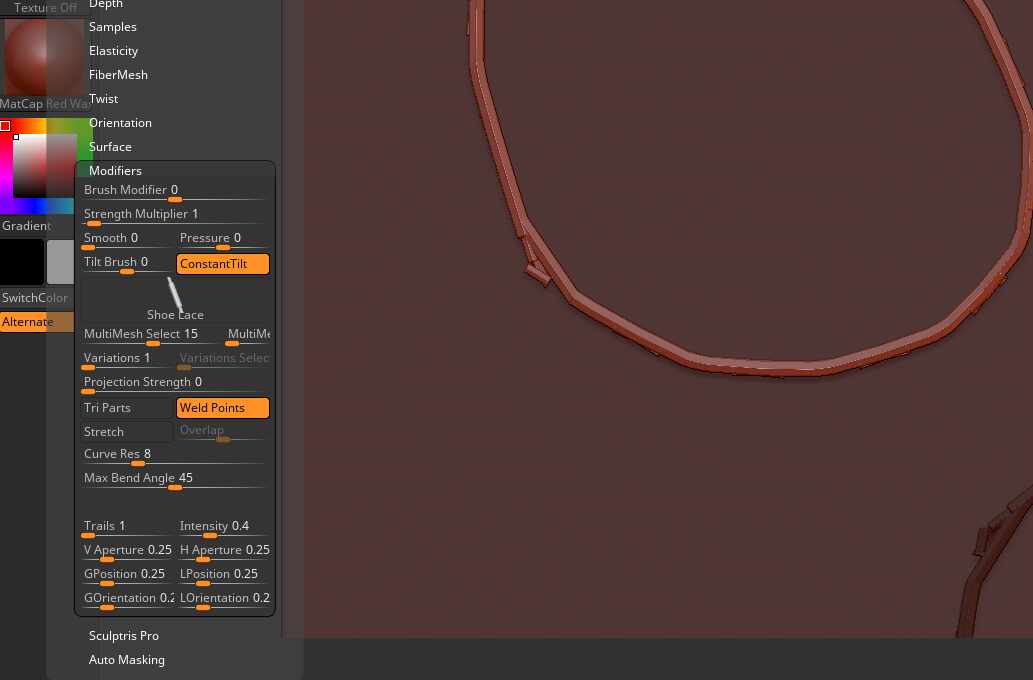This screenshot has width=1033, height=680.
Task: Expand the Surface section
Action: point(110,146)
